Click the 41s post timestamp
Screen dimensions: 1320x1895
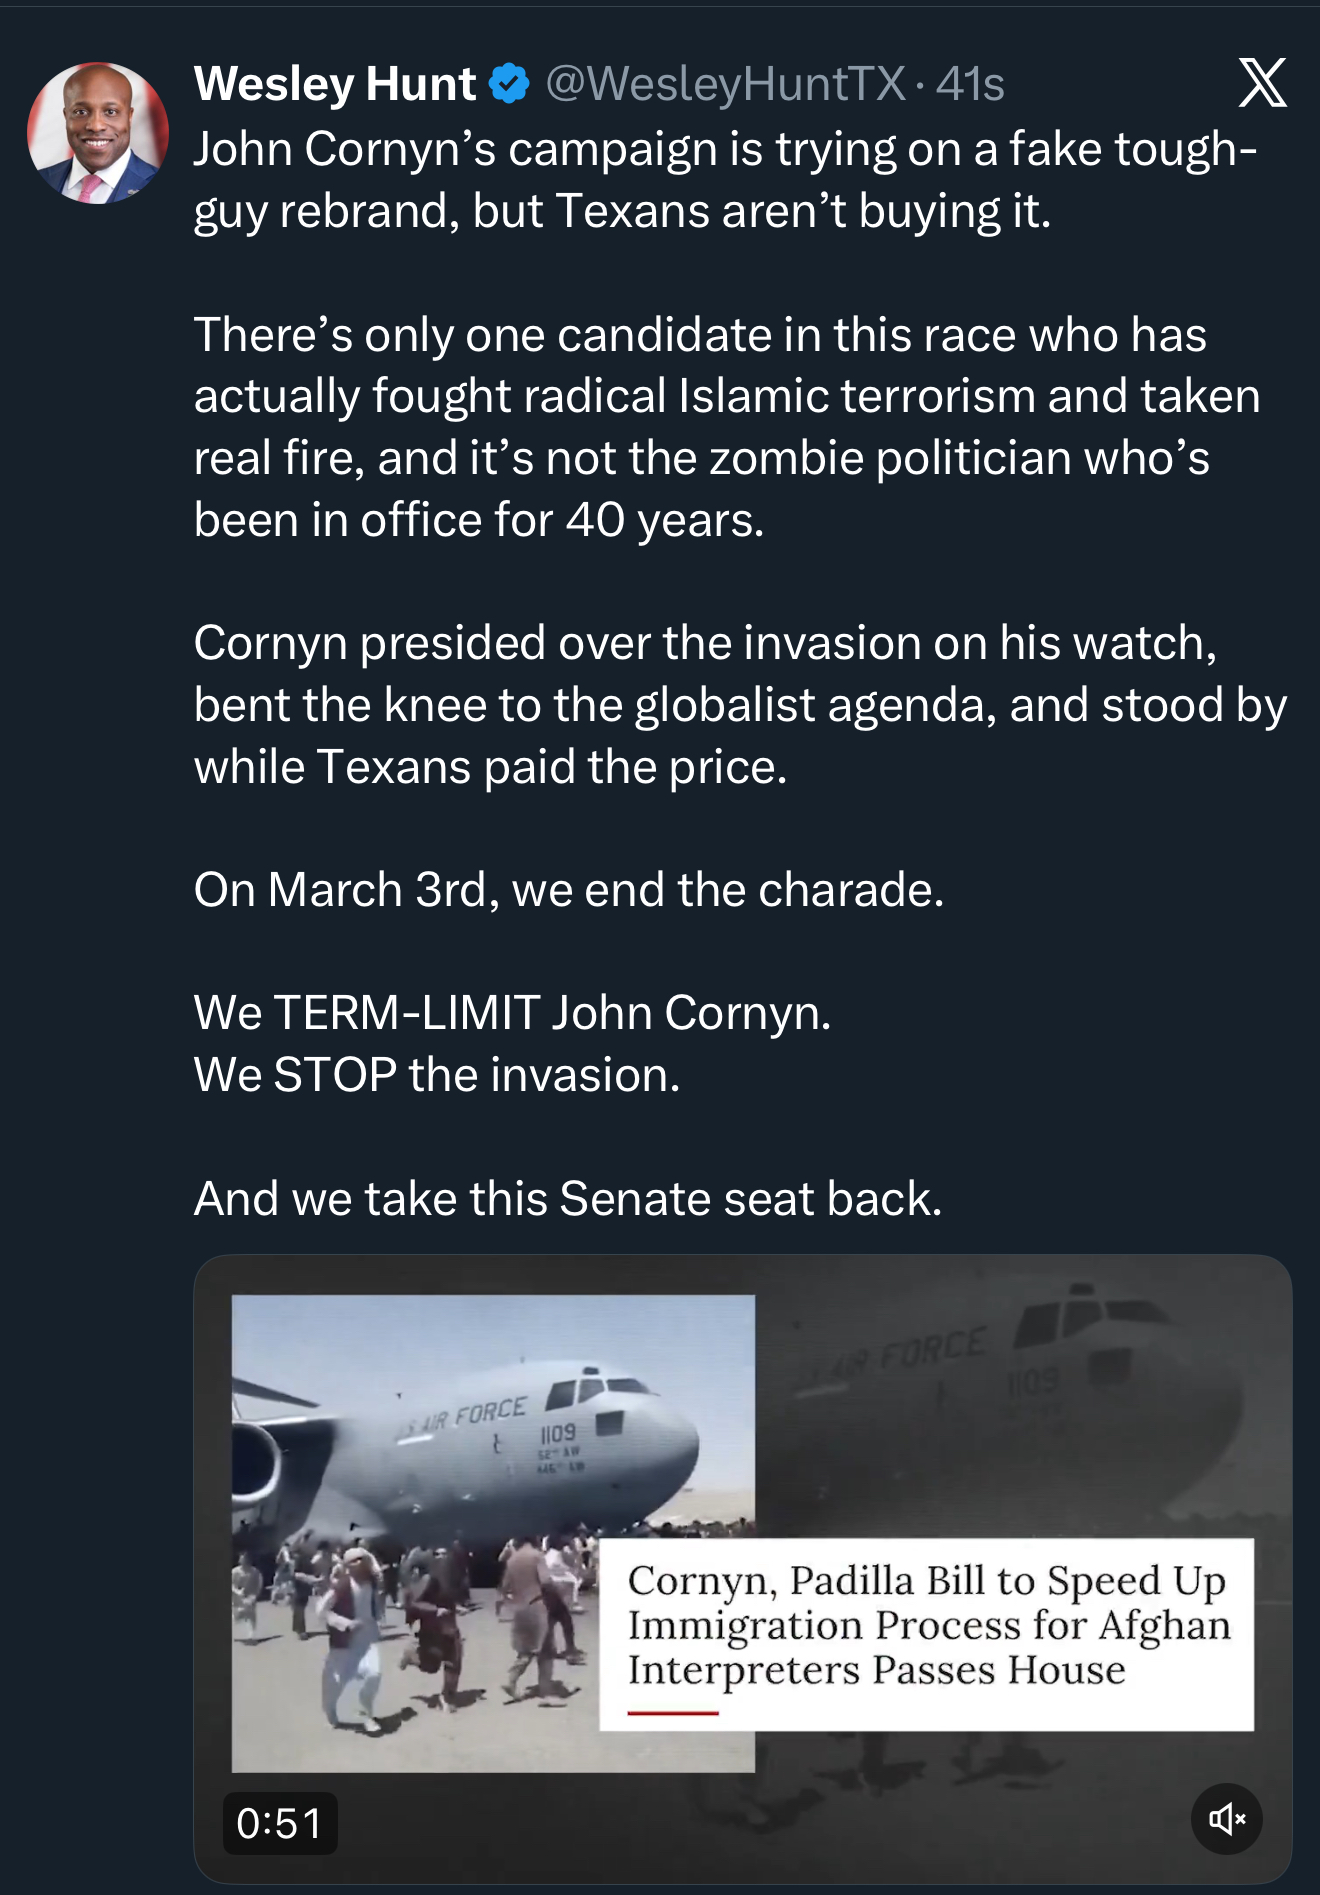(x=970, y=84)
